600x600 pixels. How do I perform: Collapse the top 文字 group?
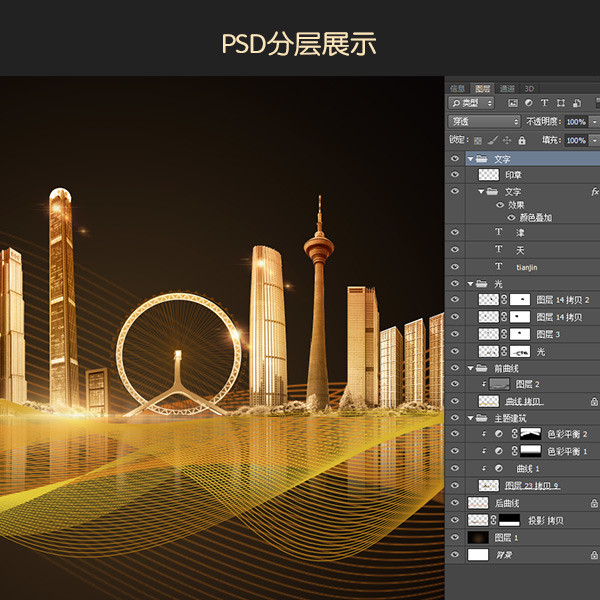(471, 159)
